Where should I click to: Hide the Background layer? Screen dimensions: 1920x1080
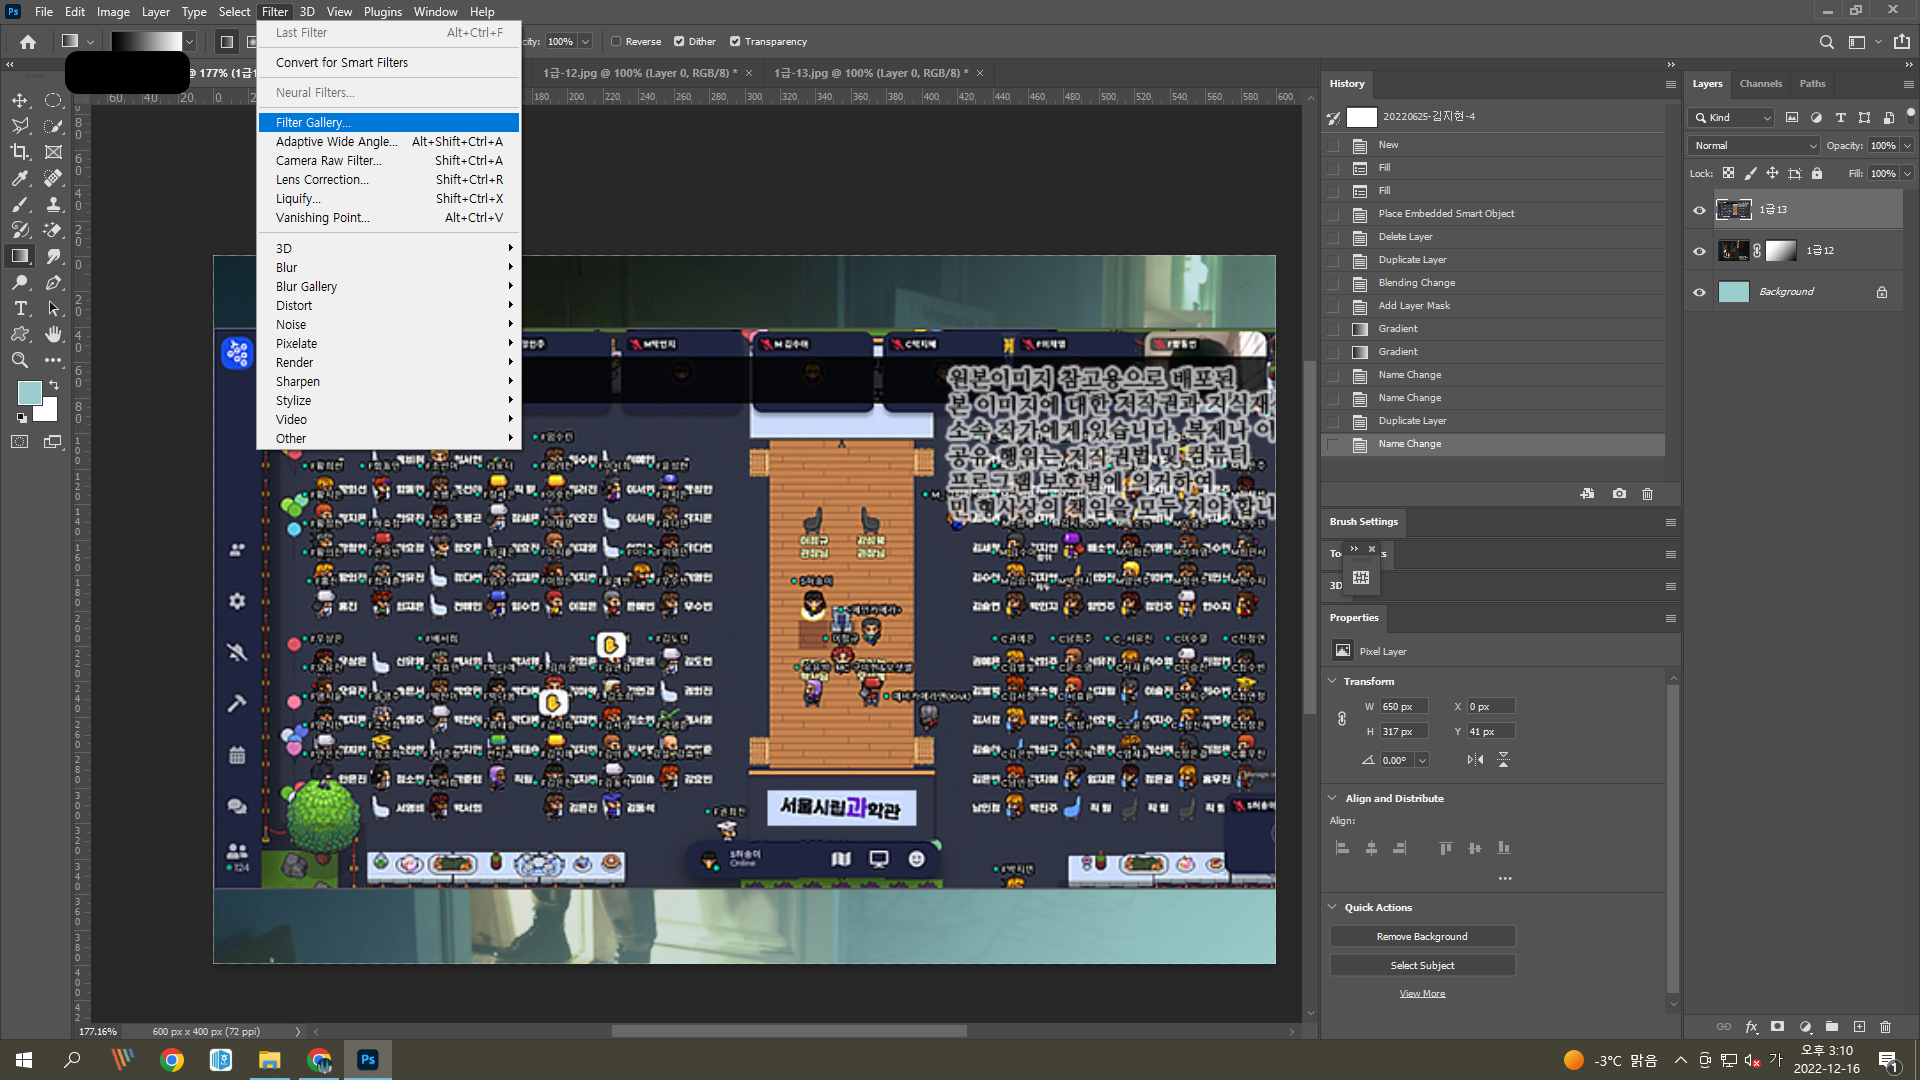pos(1699,292)
